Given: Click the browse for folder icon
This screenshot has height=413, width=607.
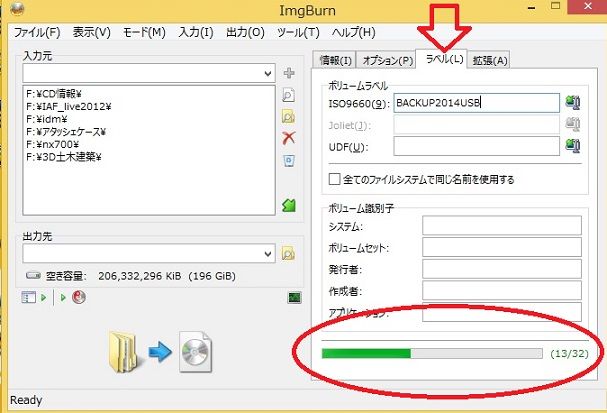Looking at the screenshot, I should pos(288,117).
